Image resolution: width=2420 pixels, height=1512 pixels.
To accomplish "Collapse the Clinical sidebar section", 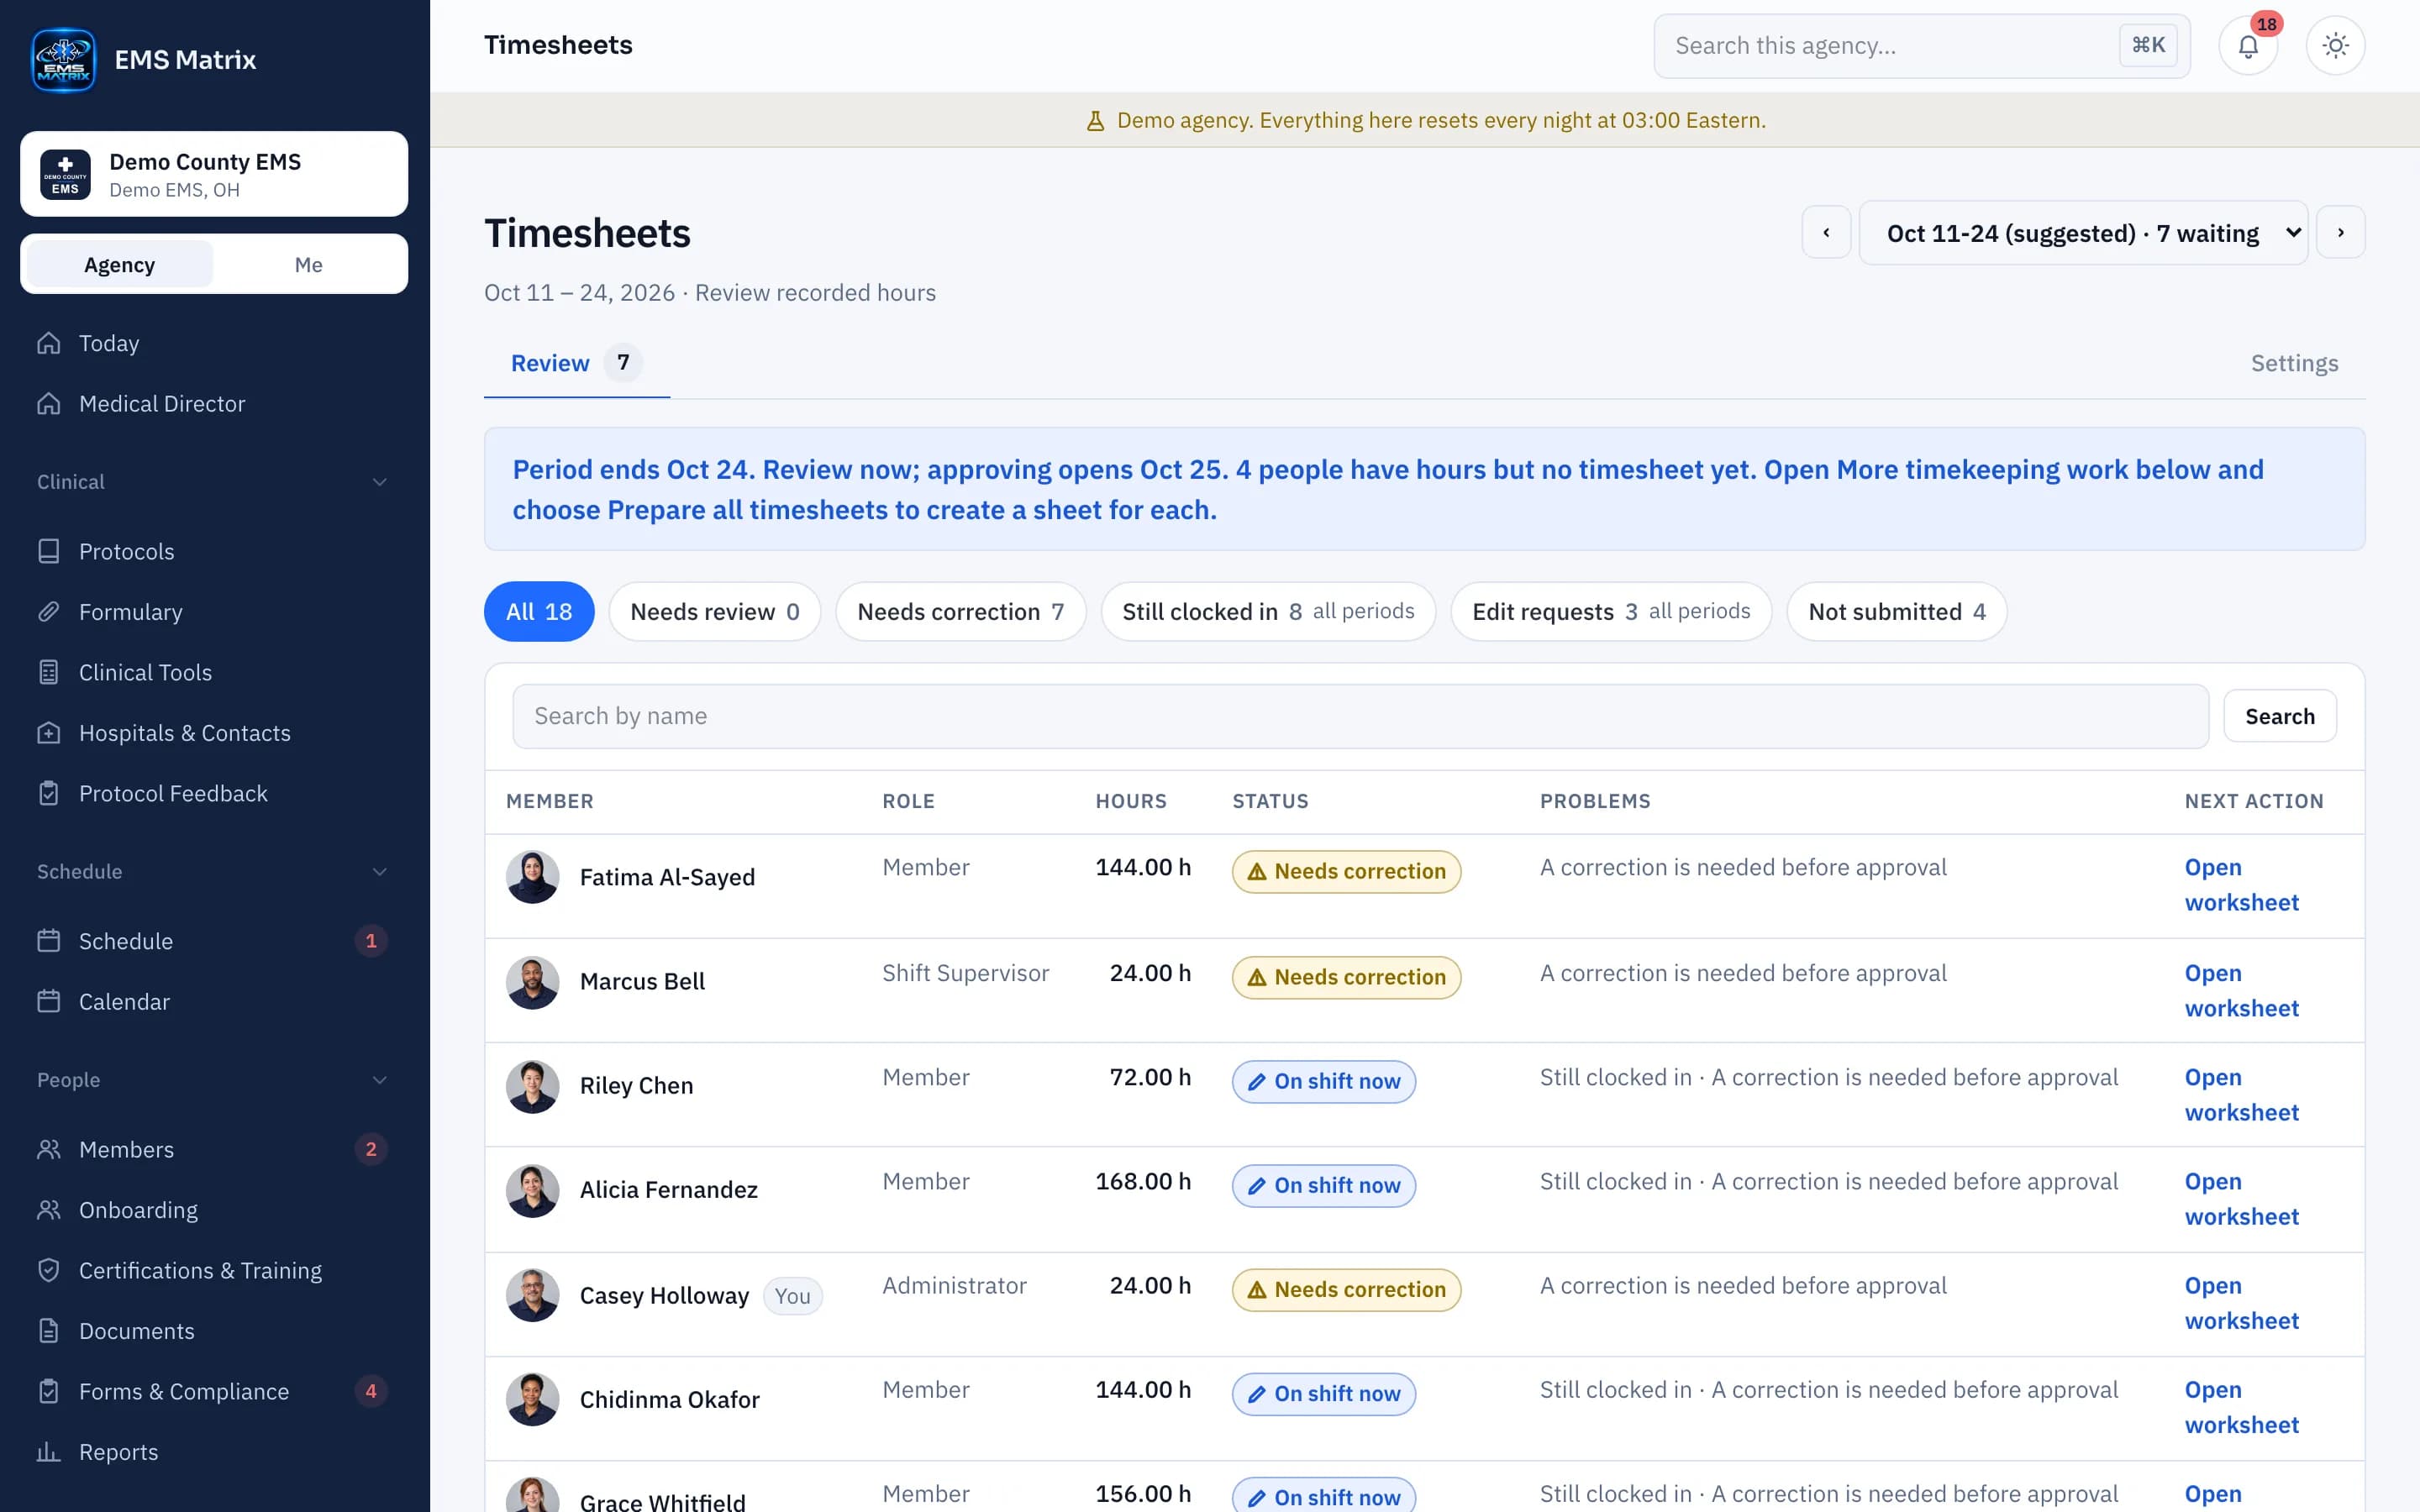I will coord(213,482).
